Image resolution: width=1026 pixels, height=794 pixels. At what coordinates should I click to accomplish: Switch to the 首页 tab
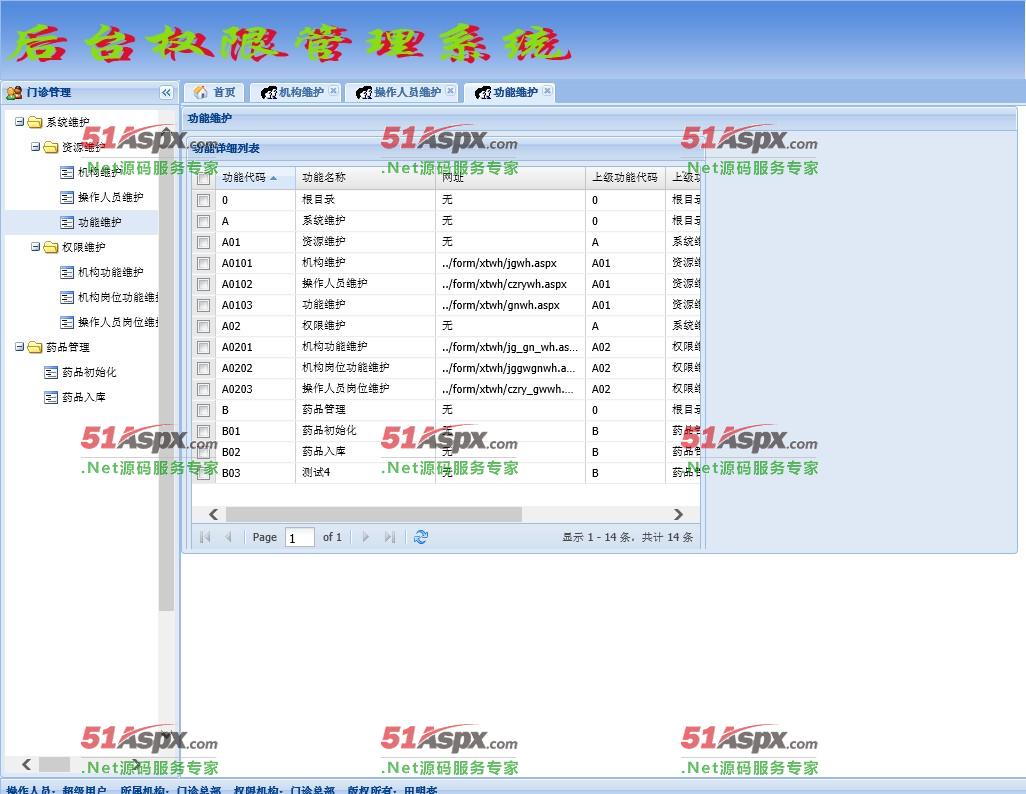point(214,92)
